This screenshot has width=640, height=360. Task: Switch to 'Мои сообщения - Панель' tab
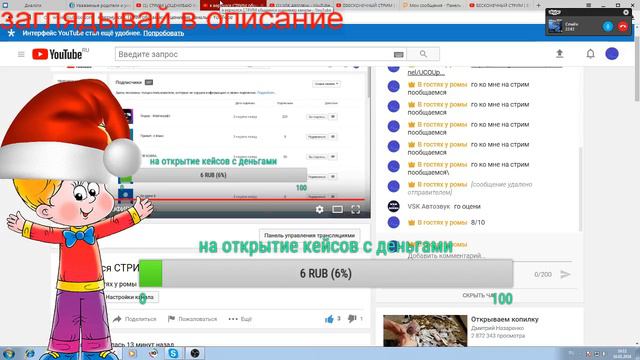click(432, 5)
